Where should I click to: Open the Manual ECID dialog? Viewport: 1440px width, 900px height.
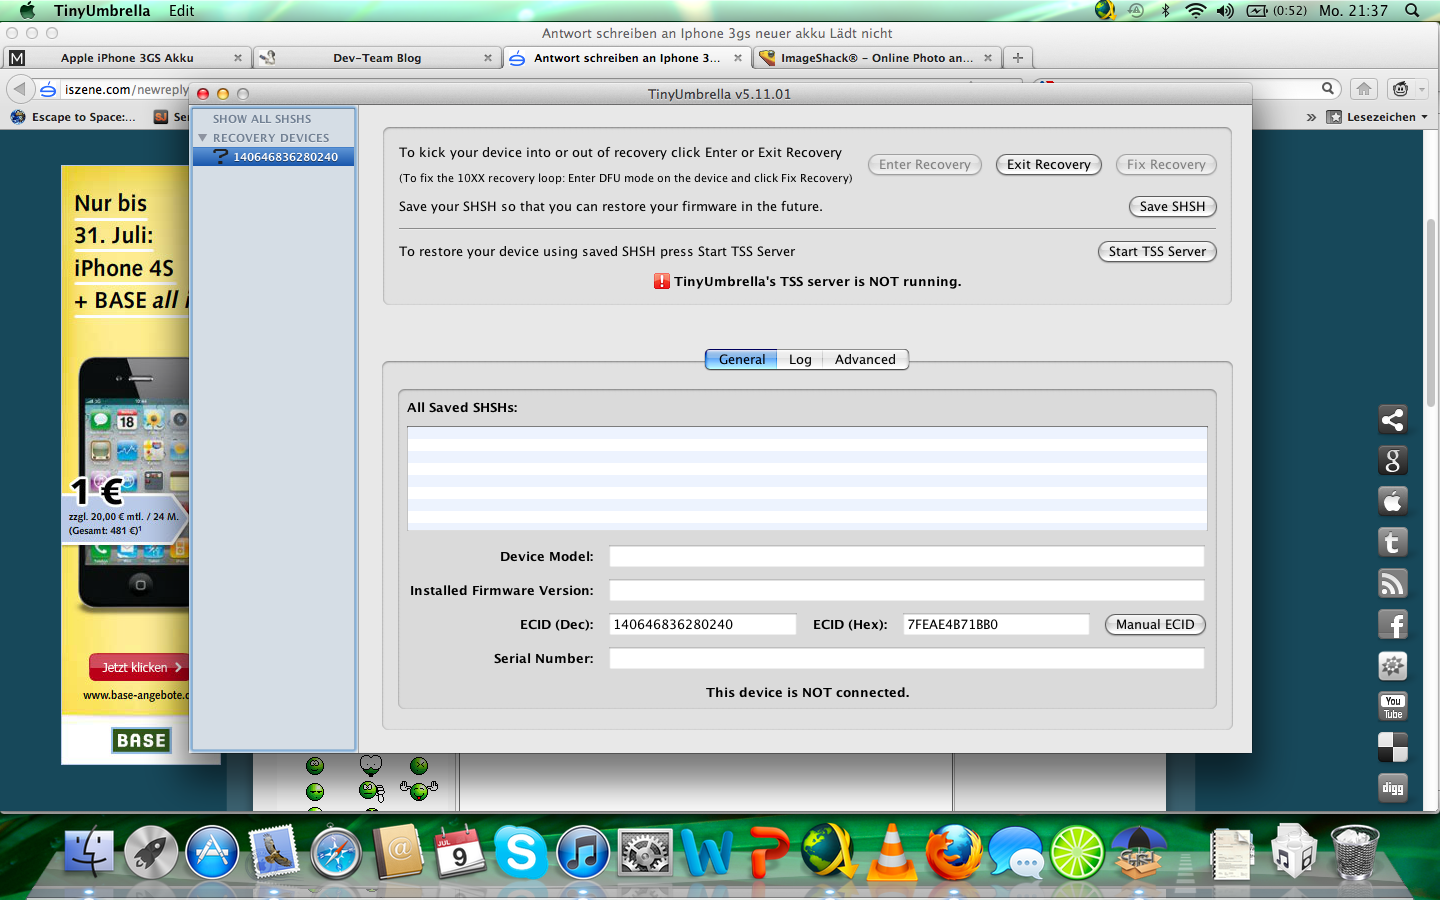click(1155, 625)
